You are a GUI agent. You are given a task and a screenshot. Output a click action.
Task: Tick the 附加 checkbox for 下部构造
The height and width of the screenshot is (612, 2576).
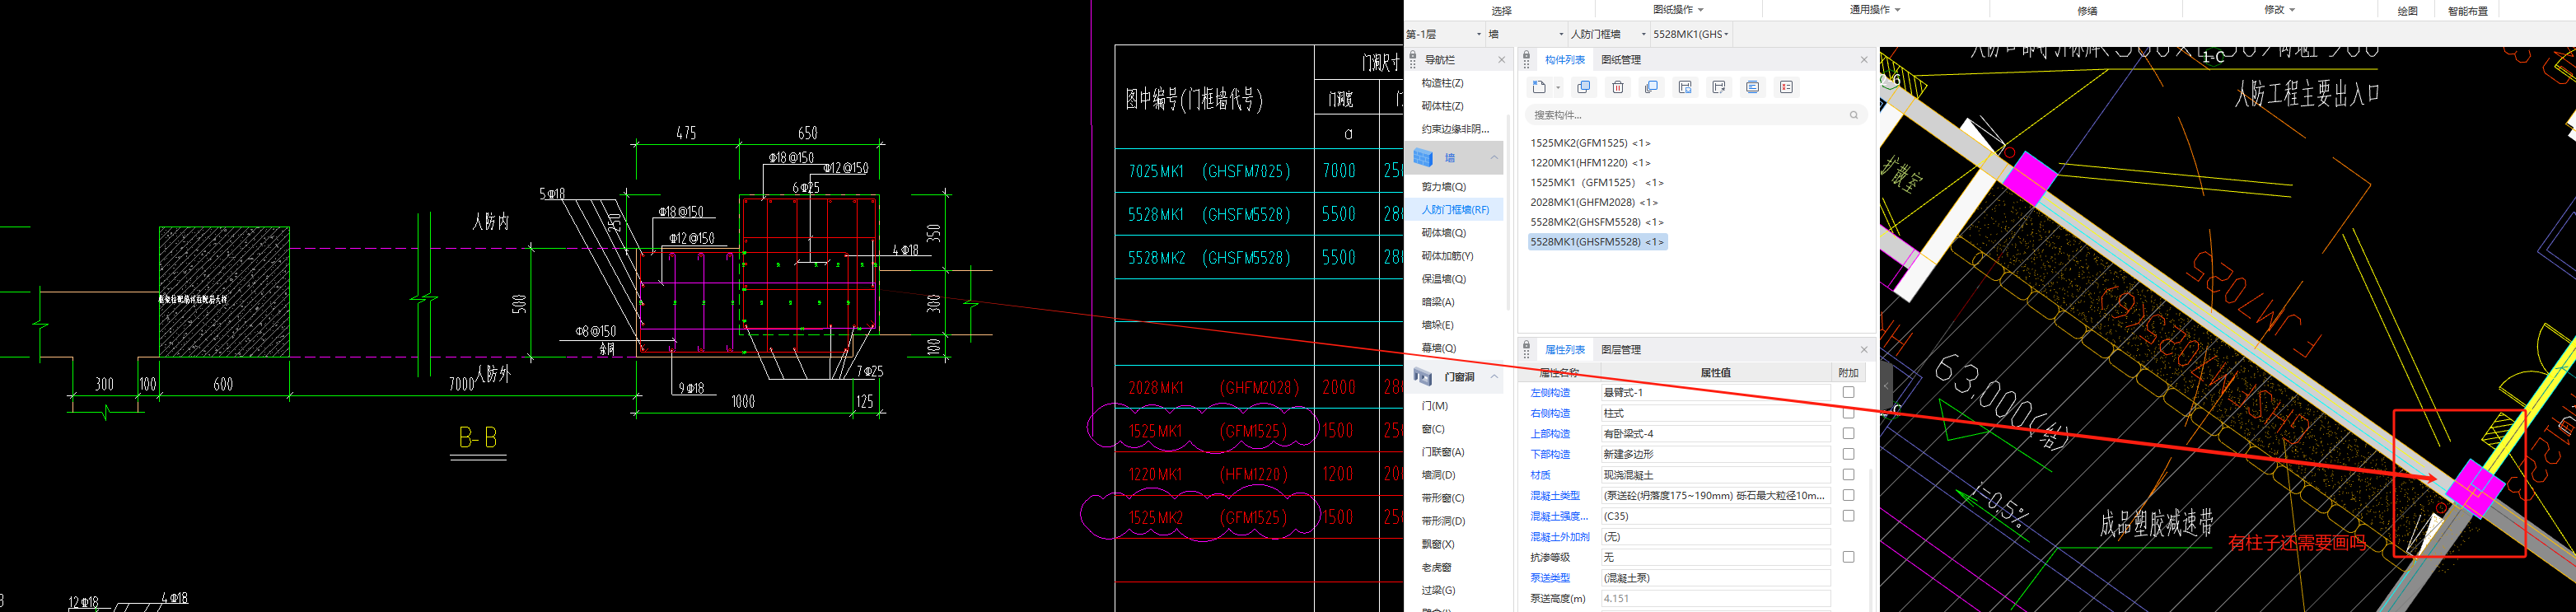tap(1848, 454)
